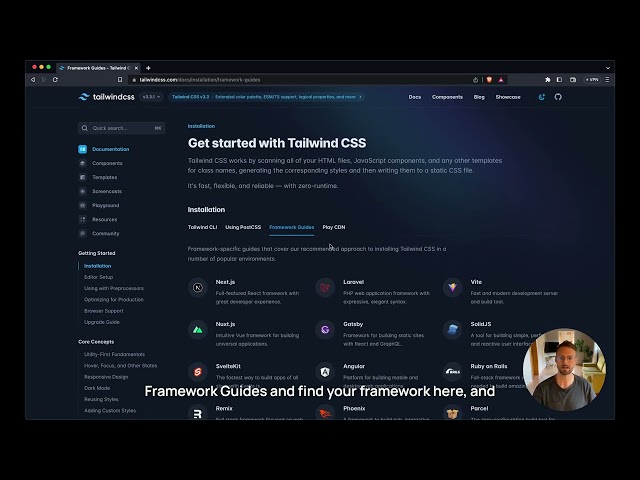640x480 pixels.
Task: Open the Dark Mode page
Action: click(x=97, y=388)
